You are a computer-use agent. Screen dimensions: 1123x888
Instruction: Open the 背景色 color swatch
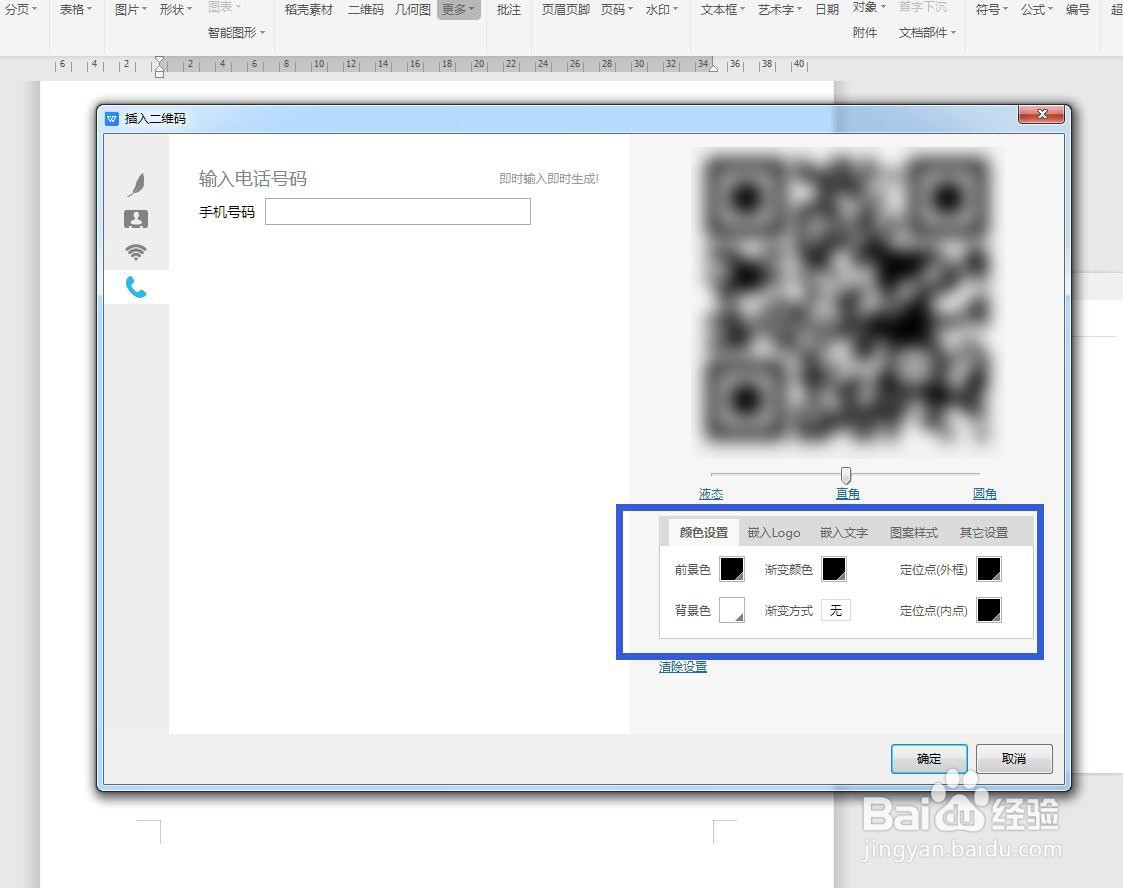pos(732,610)
